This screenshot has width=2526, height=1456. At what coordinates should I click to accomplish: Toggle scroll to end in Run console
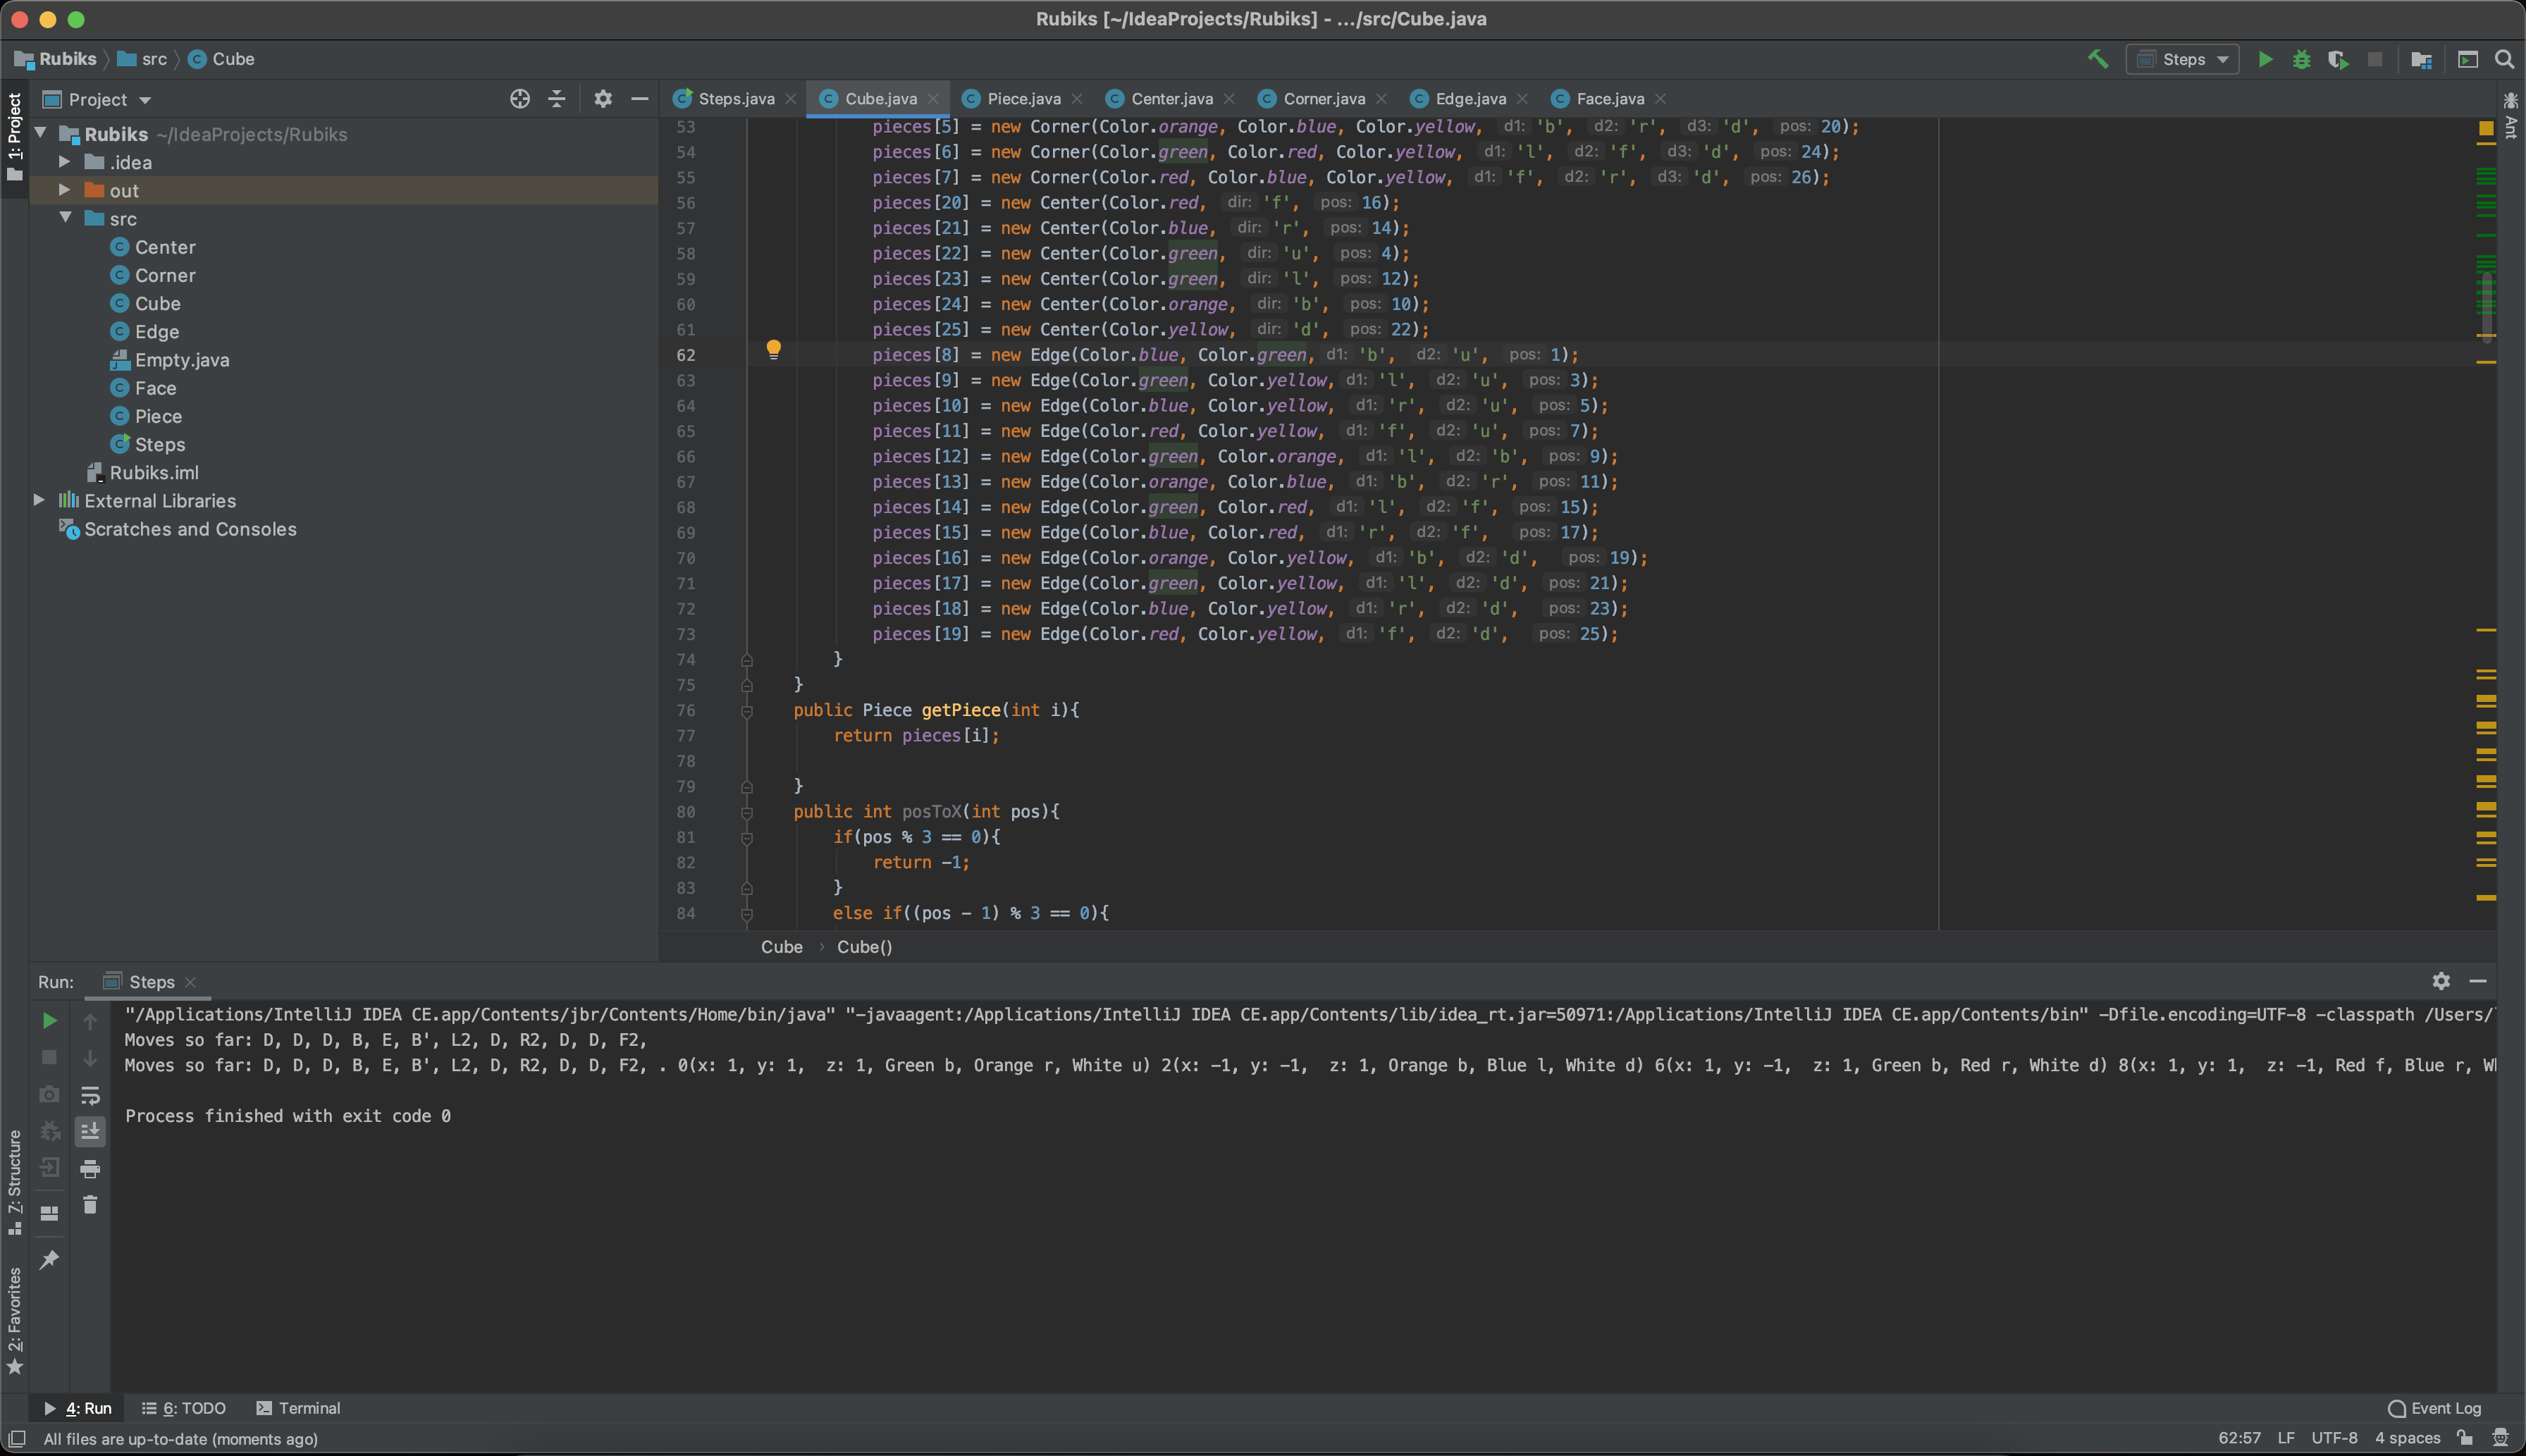[x=90, y=1131]
